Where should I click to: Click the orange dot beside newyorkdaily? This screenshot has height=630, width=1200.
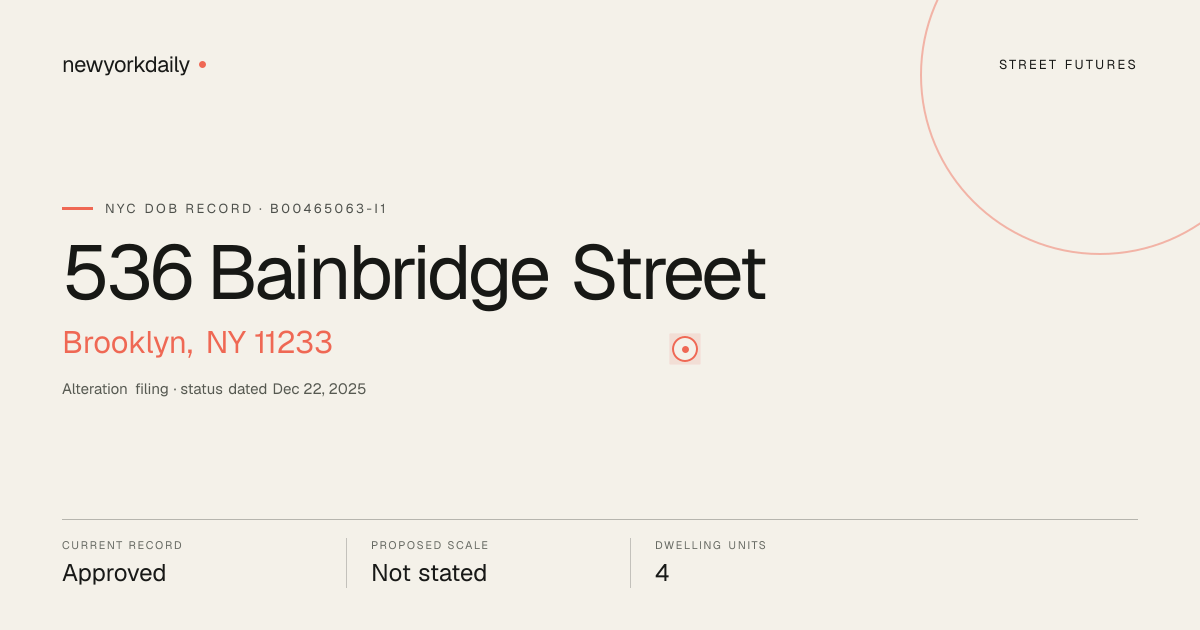[x=202, y=64]
